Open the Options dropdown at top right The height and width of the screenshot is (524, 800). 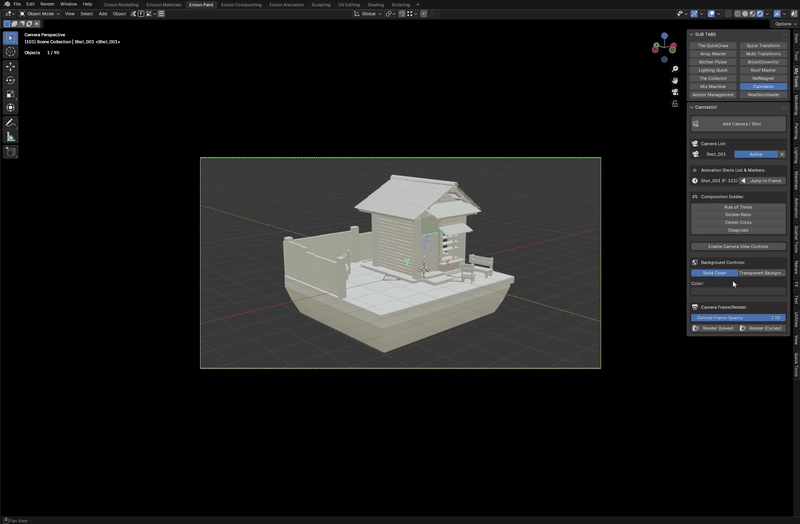pyautogui.click(x=784, y=23)
